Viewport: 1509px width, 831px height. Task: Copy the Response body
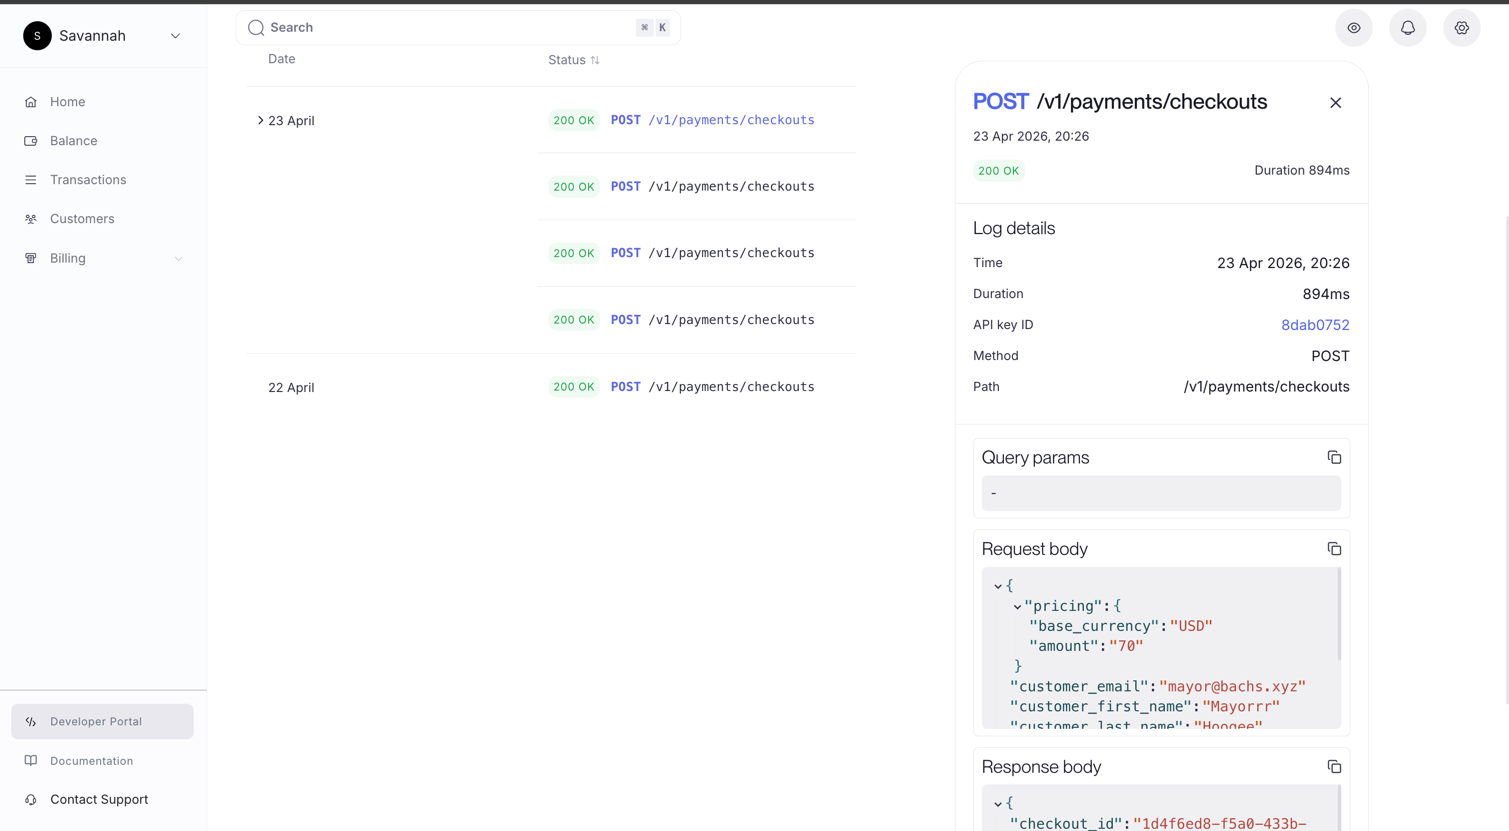(x=1334, y=767)
